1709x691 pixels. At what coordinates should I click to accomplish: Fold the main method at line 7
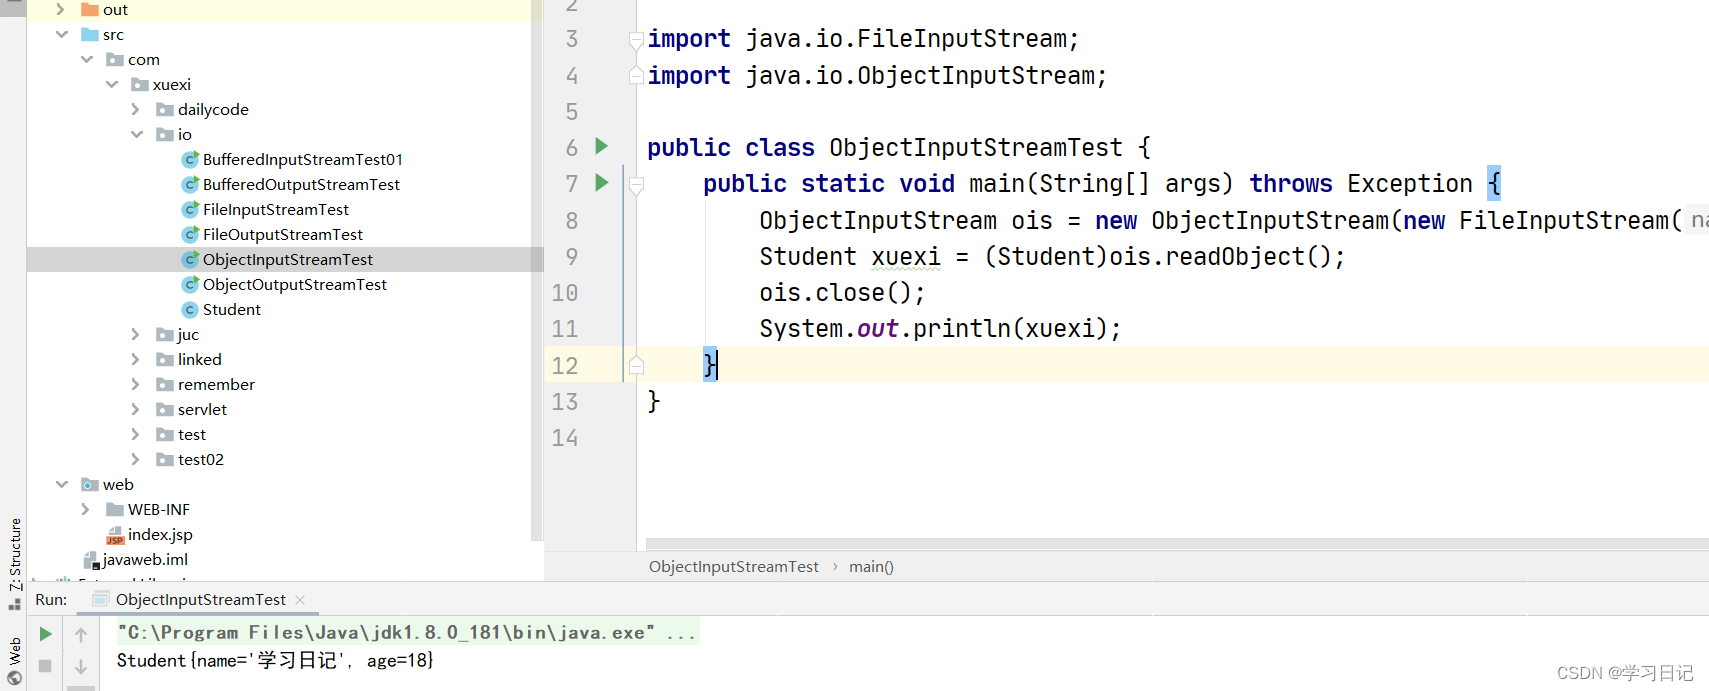tap(636, 184)
